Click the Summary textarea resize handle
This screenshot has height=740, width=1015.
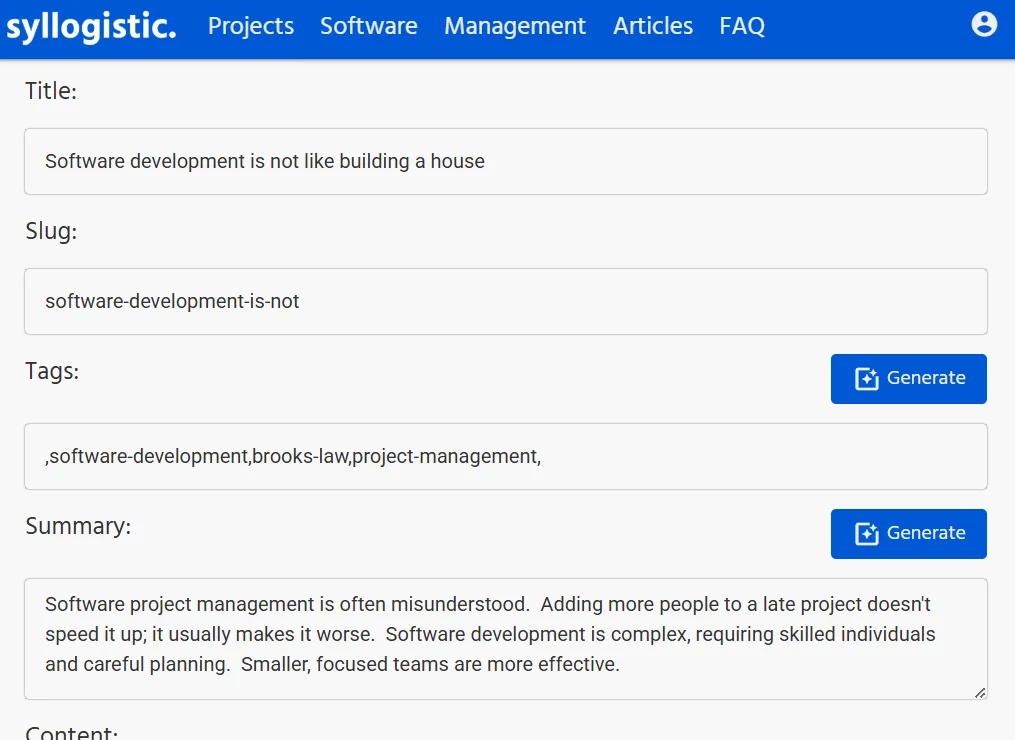click(x=980, y=693)
